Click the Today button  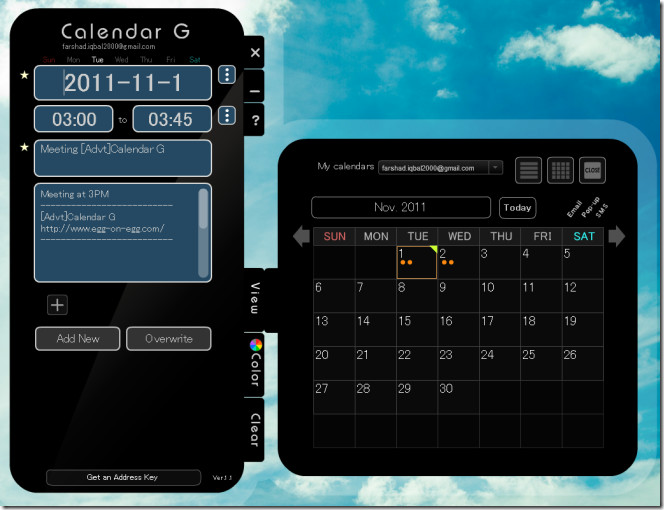tap(517, 208)
